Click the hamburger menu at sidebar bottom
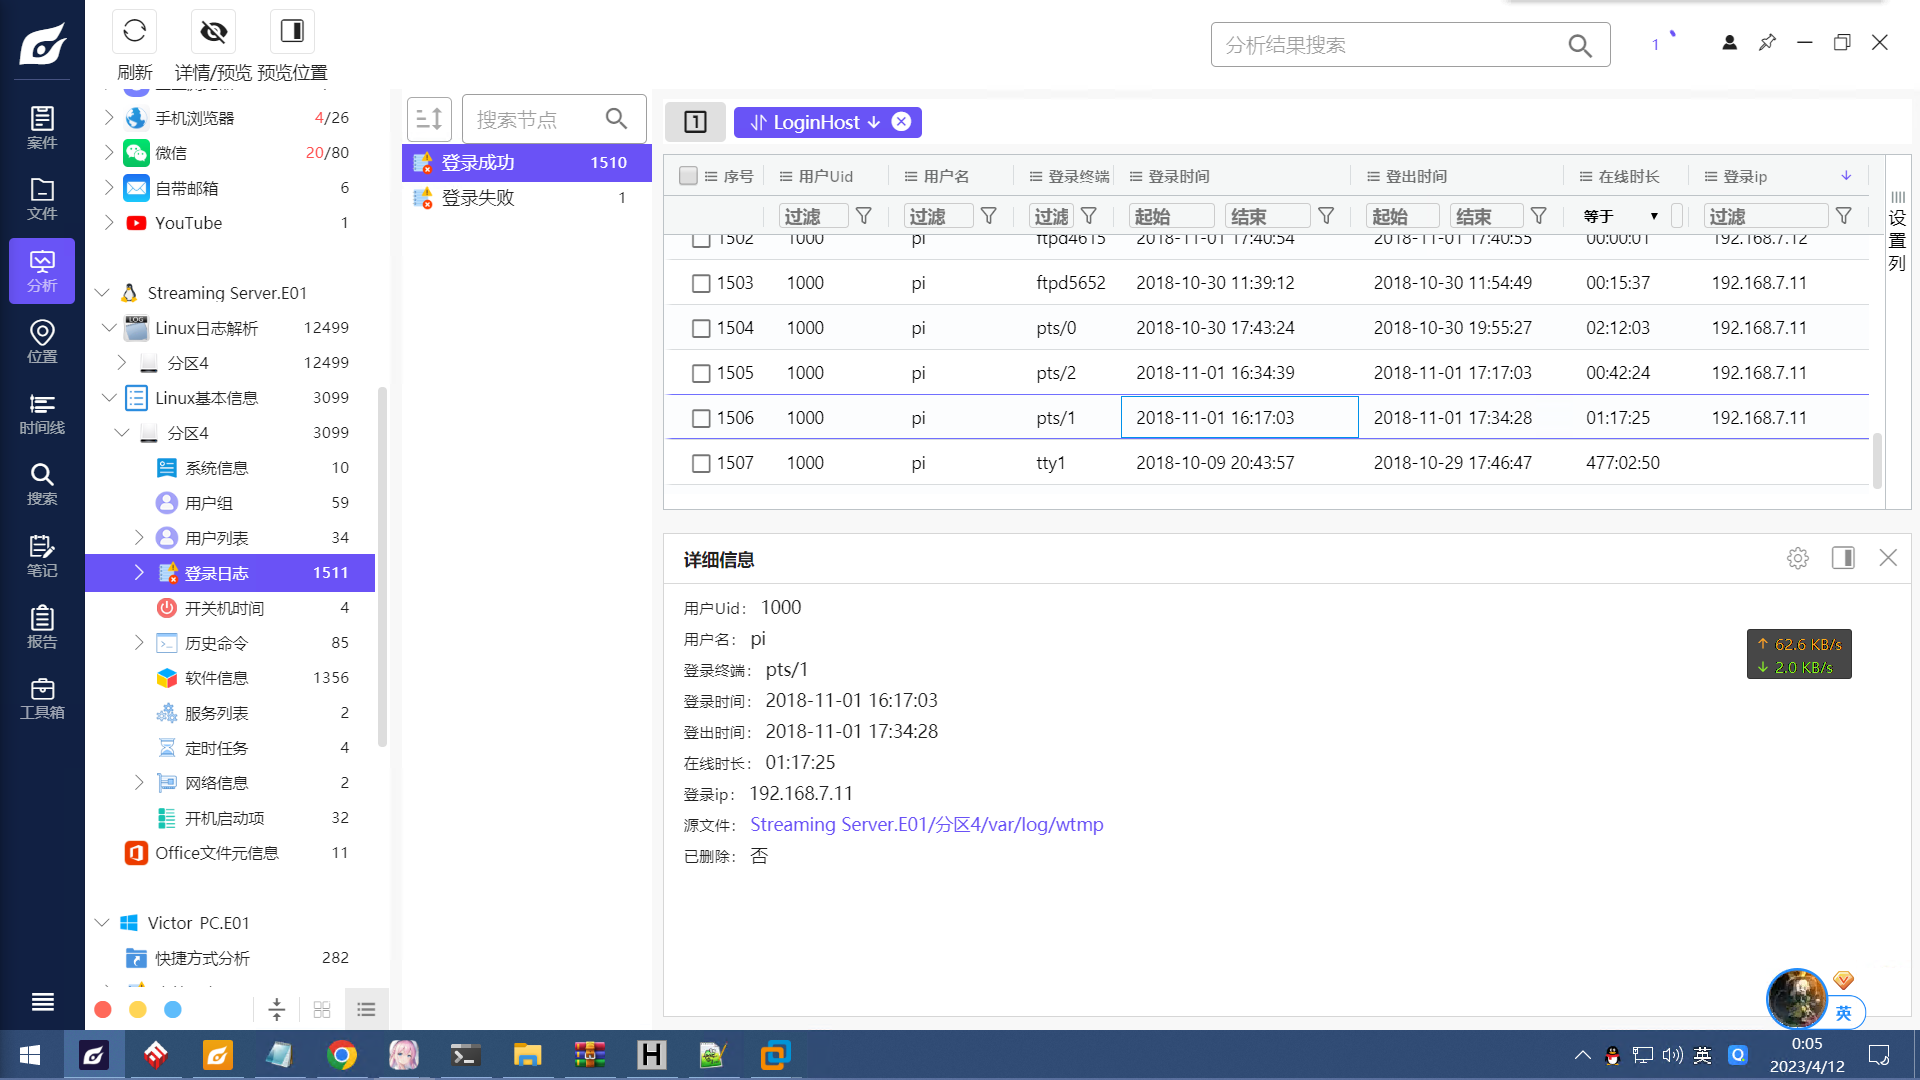The width and height of the screenshot is (1920, 1080). 42,1002
